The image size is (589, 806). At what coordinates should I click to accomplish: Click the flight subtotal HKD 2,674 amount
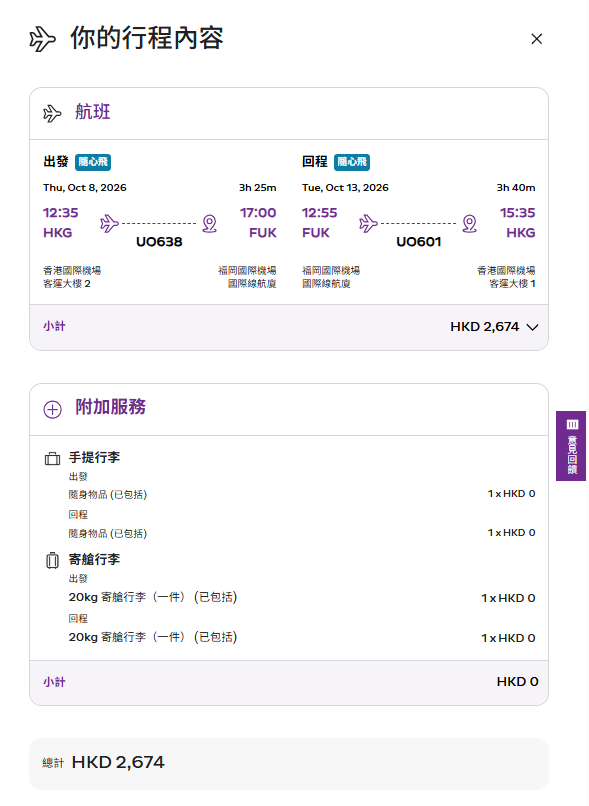485,327
